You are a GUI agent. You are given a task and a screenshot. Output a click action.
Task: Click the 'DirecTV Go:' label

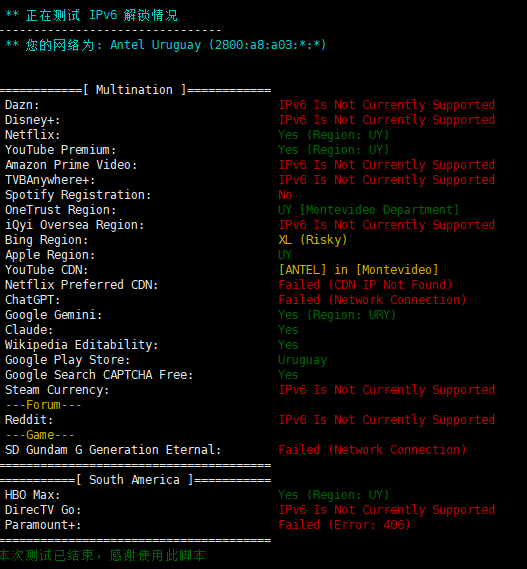click(x=43, y=510)
